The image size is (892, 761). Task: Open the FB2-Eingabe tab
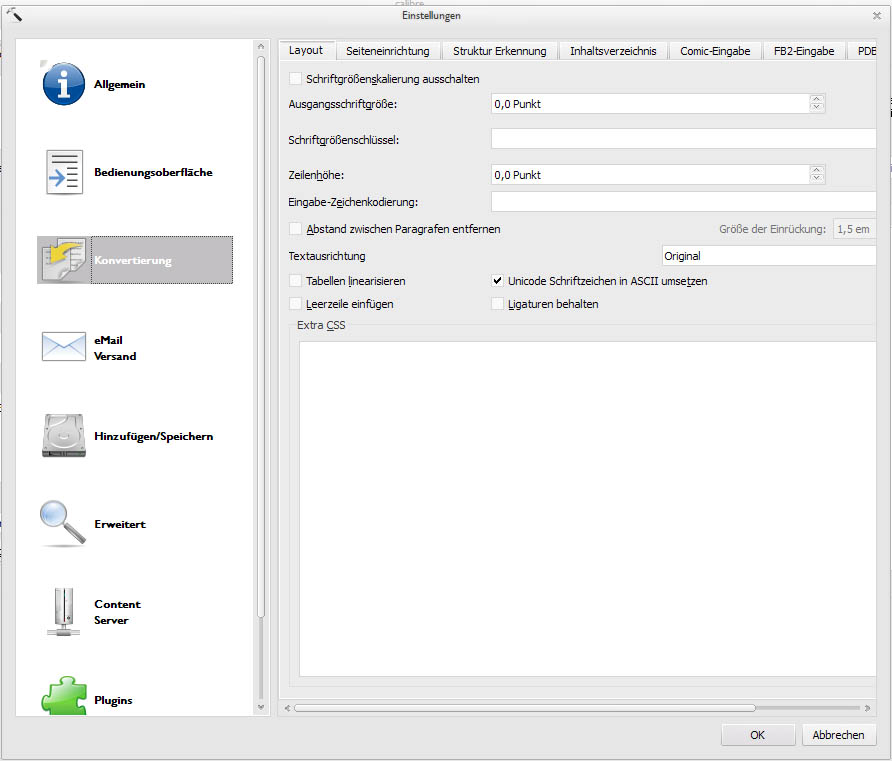click(x=804, y=51)
